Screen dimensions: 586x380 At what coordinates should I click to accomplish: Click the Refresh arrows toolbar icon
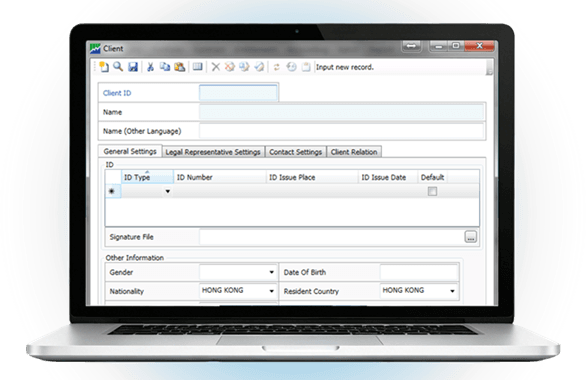click(x=277, y=67)
